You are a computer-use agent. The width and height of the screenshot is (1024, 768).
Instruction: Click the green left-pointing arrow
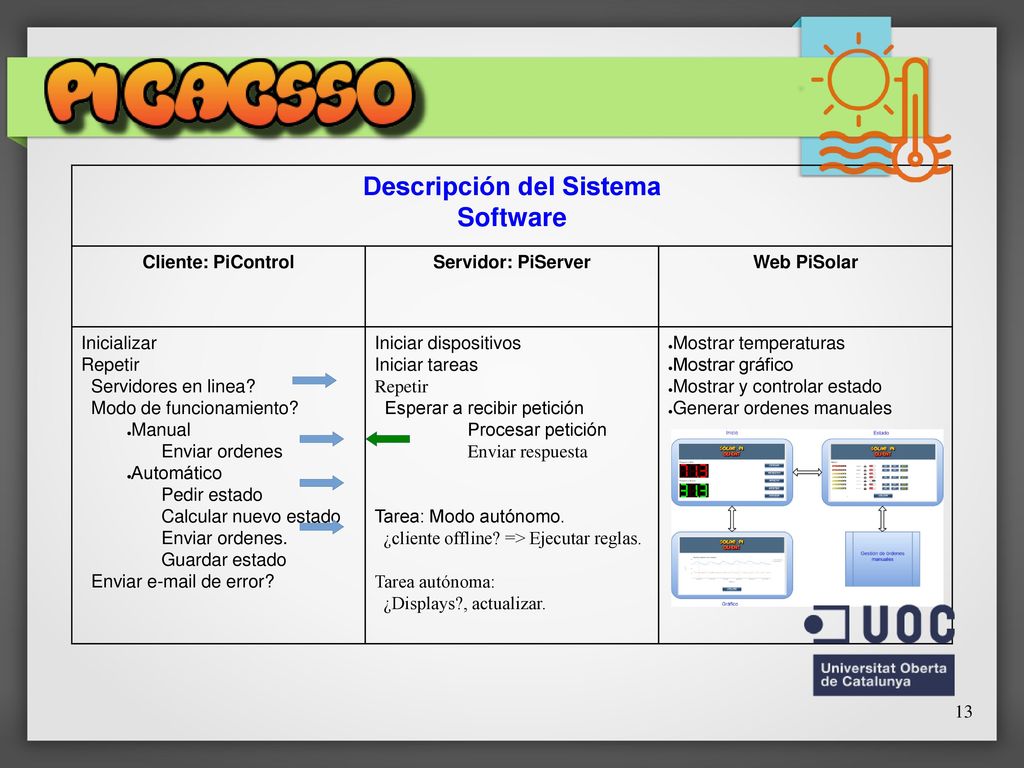389,439
